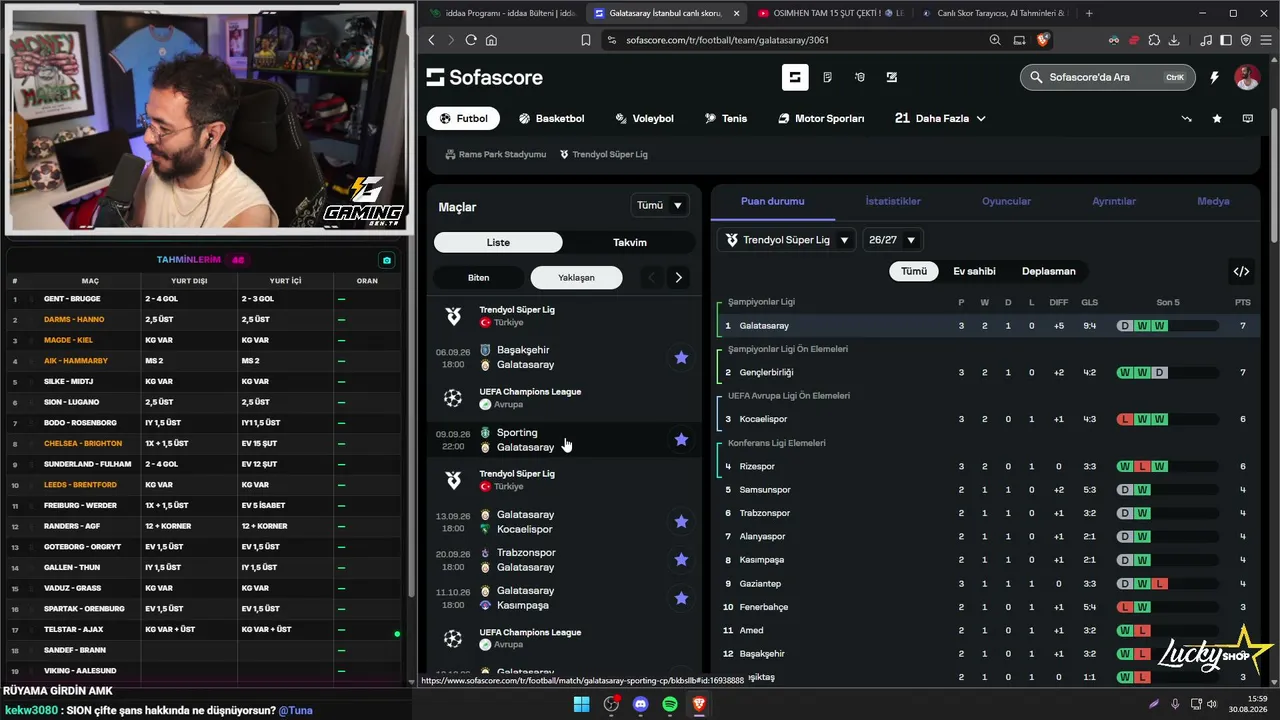The width and height of the screenshot is (1280, 720).
Task: Switch to the Medya tab
Action: click(1213, 201)
